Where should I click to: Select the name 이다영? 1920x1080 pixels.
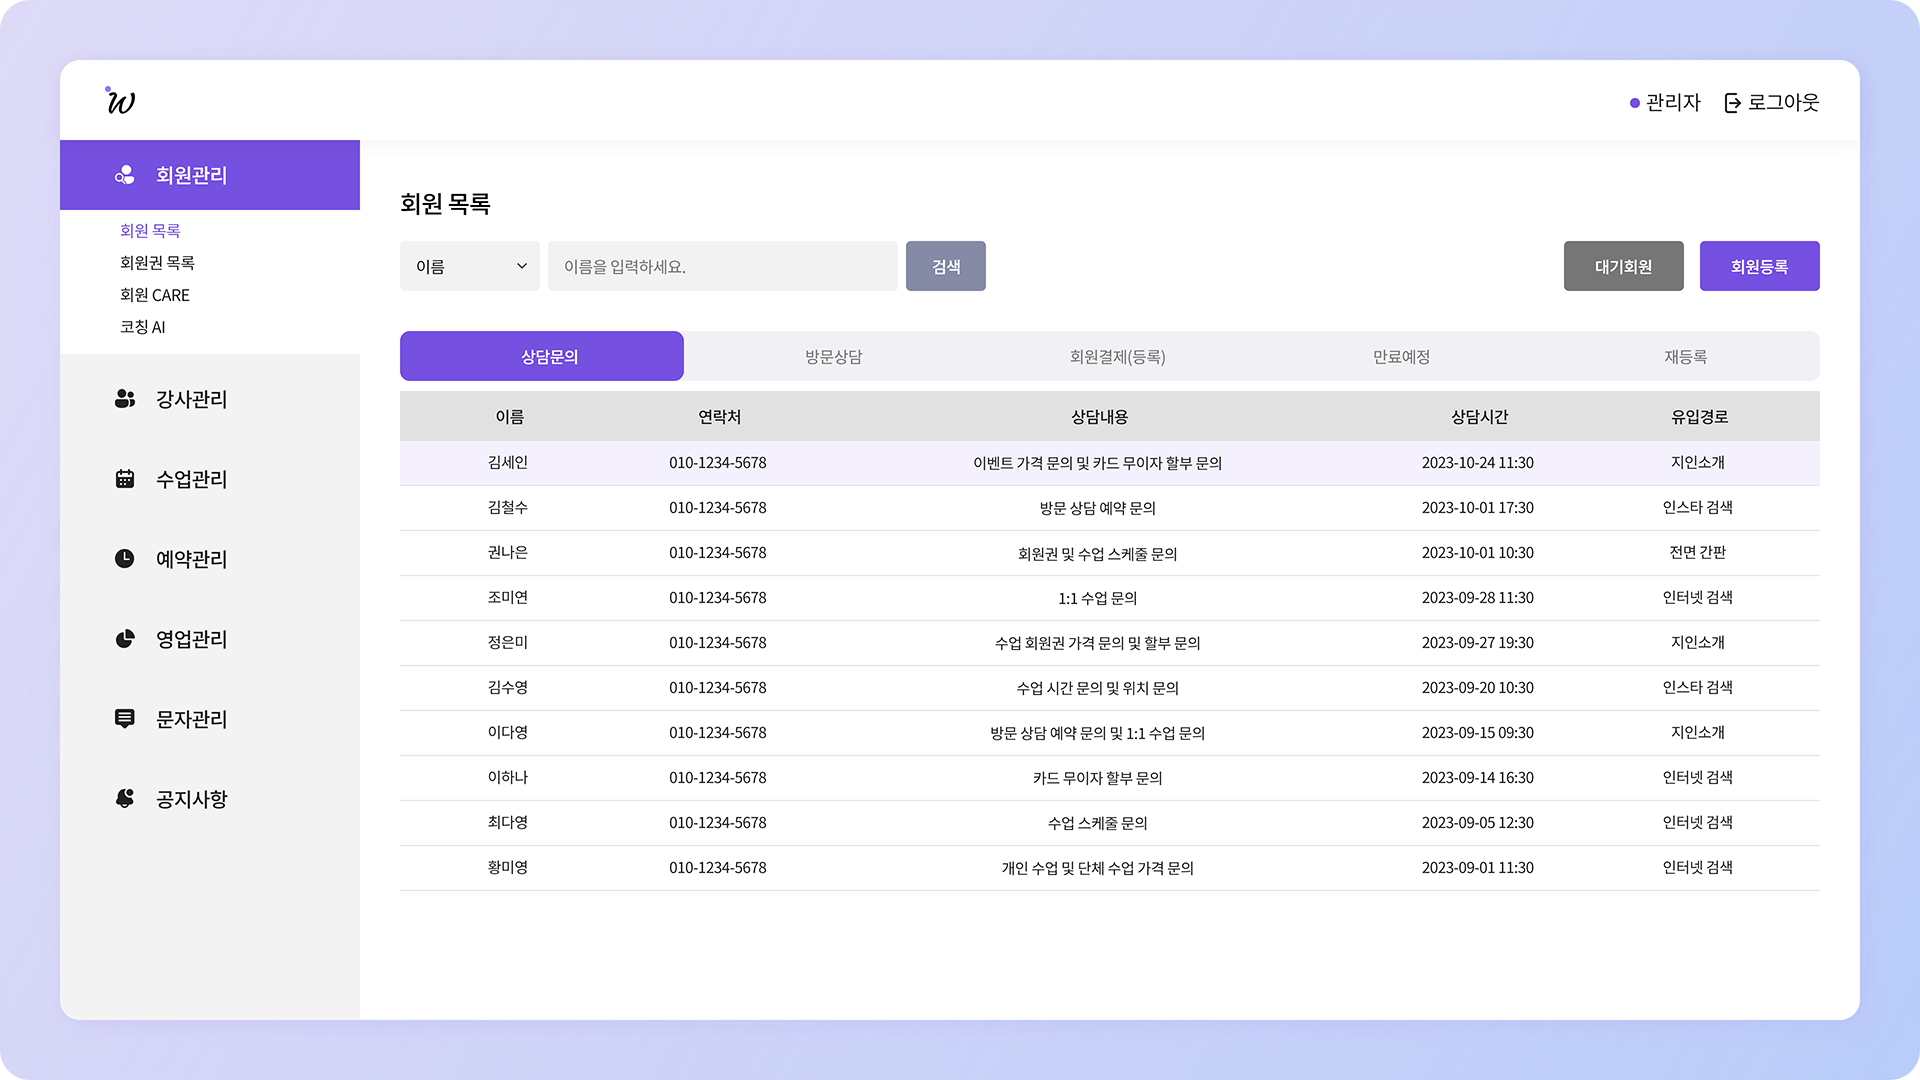coord(508,733)
